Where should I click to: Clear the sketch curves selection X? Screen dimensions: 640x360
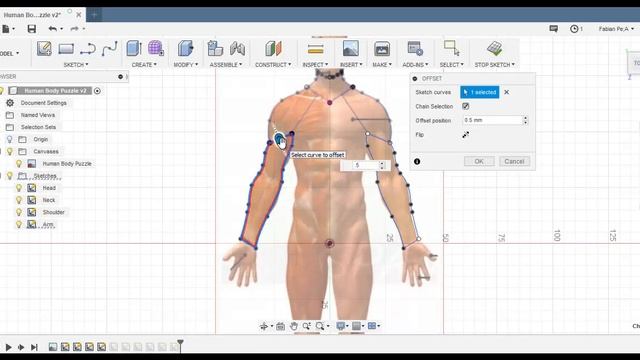pyautogui.click(x=507, y=92)
